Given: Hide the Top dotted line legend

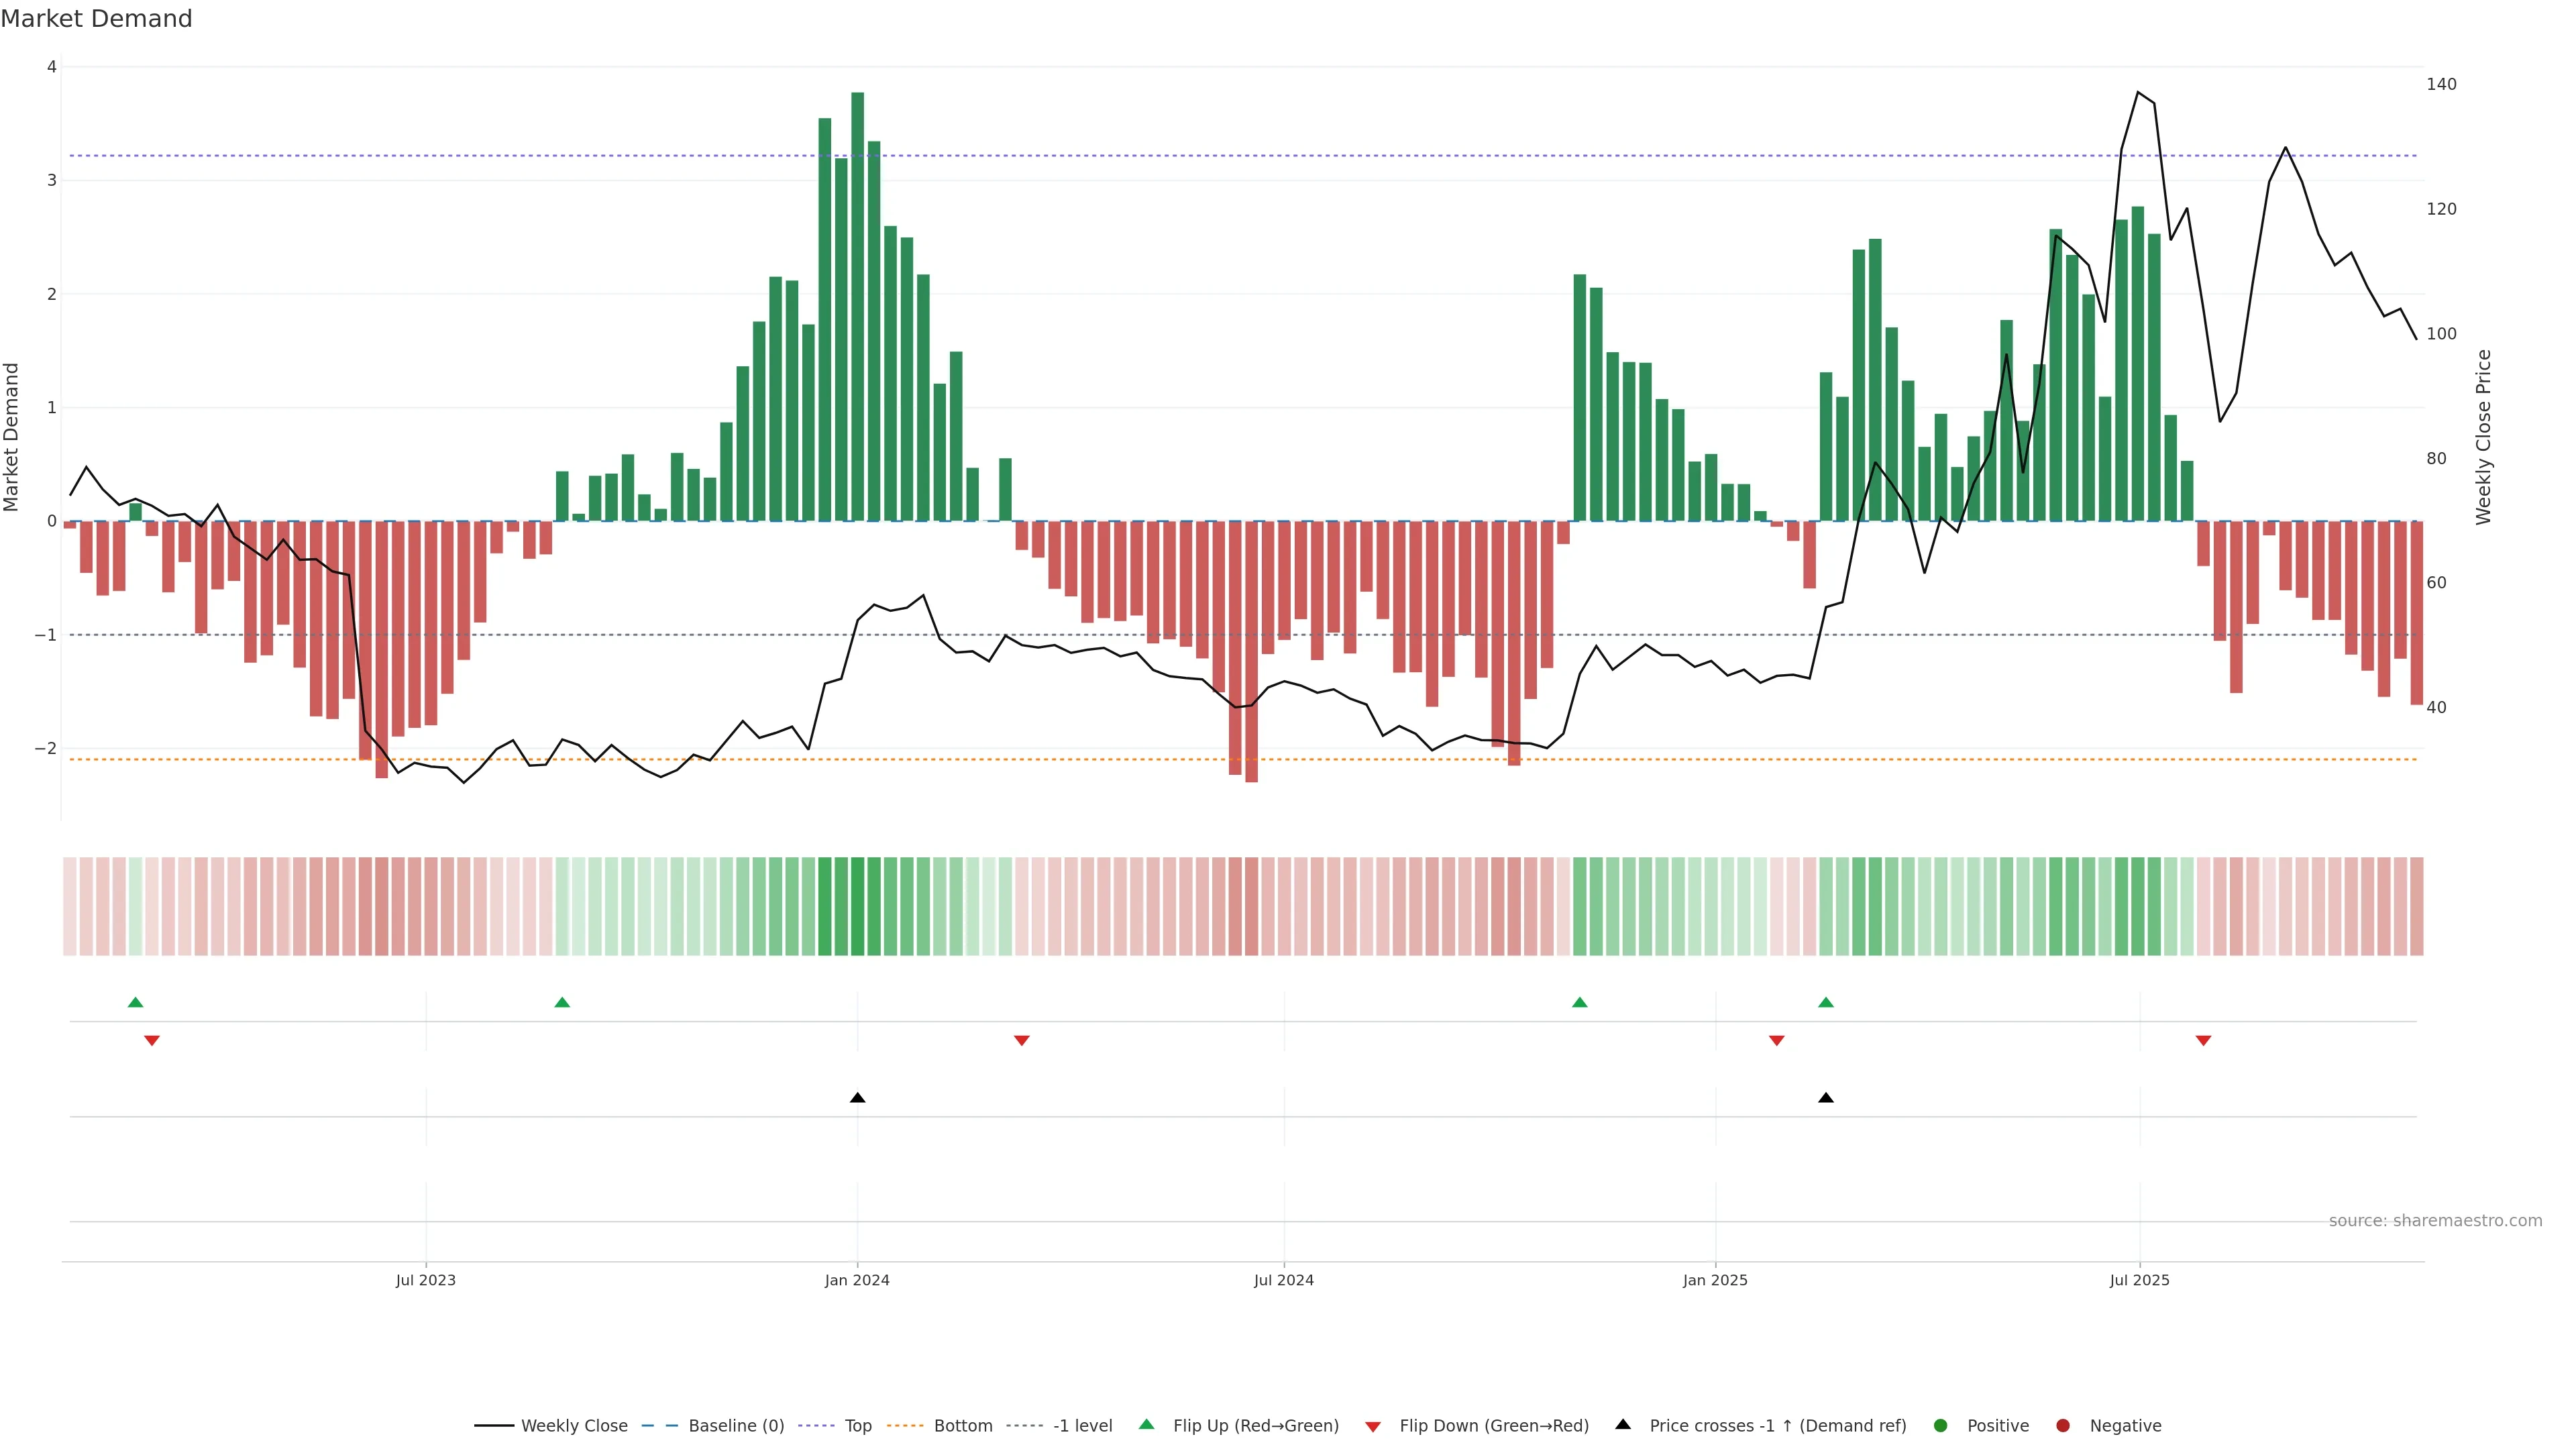Looking at the screenshot, I should click(857, 1426).
